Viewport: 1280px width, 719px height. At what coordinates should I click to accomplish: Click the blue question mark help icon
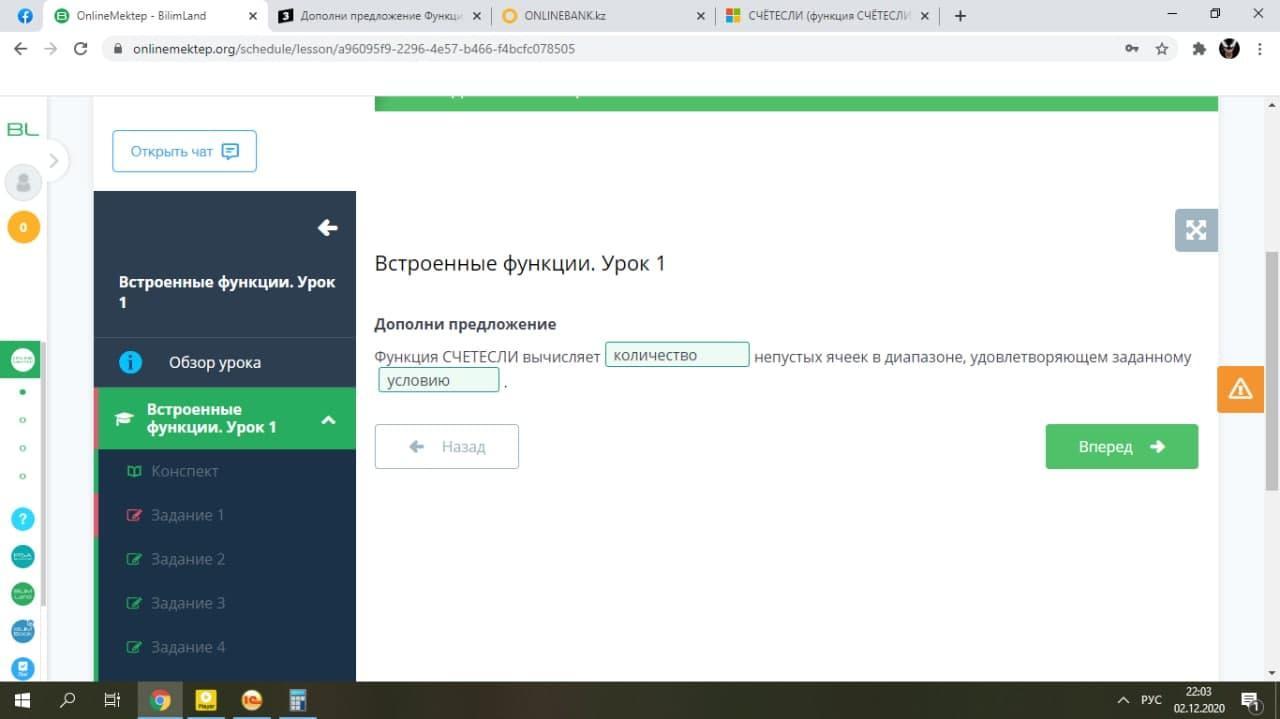coord(22,519)
